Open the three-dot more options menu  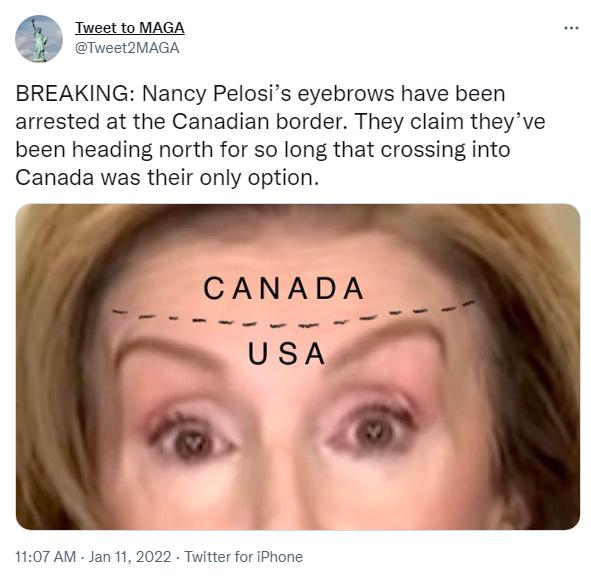pyautogui.click(x=571, y=28)
